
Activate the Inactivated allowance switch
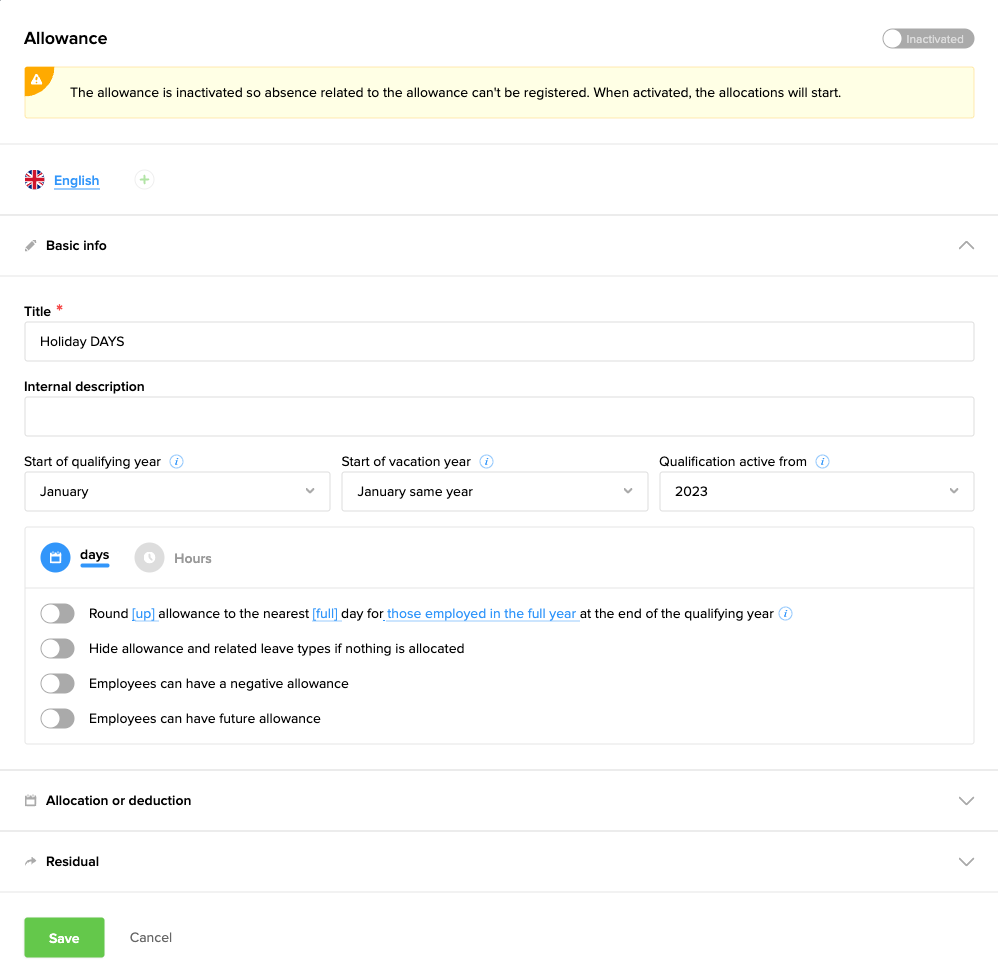[927, 39]
